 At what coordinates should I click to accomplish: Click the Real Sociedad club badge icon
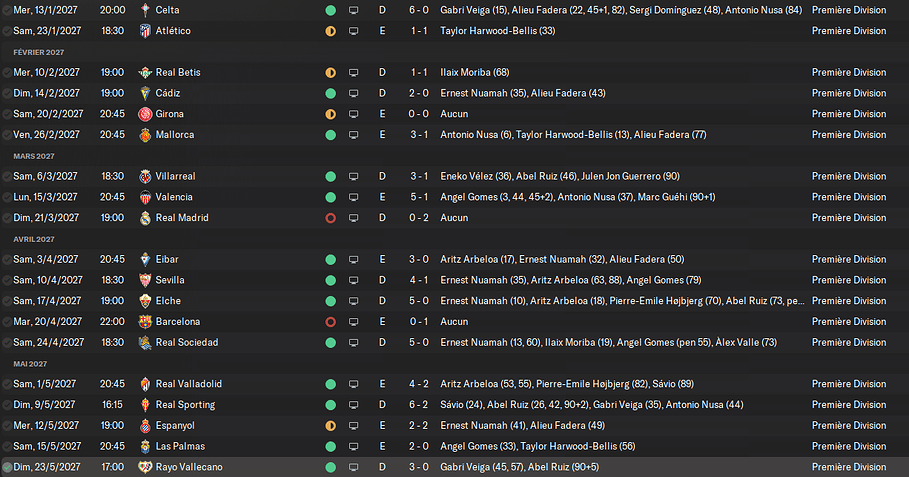[x=145, y=343]
